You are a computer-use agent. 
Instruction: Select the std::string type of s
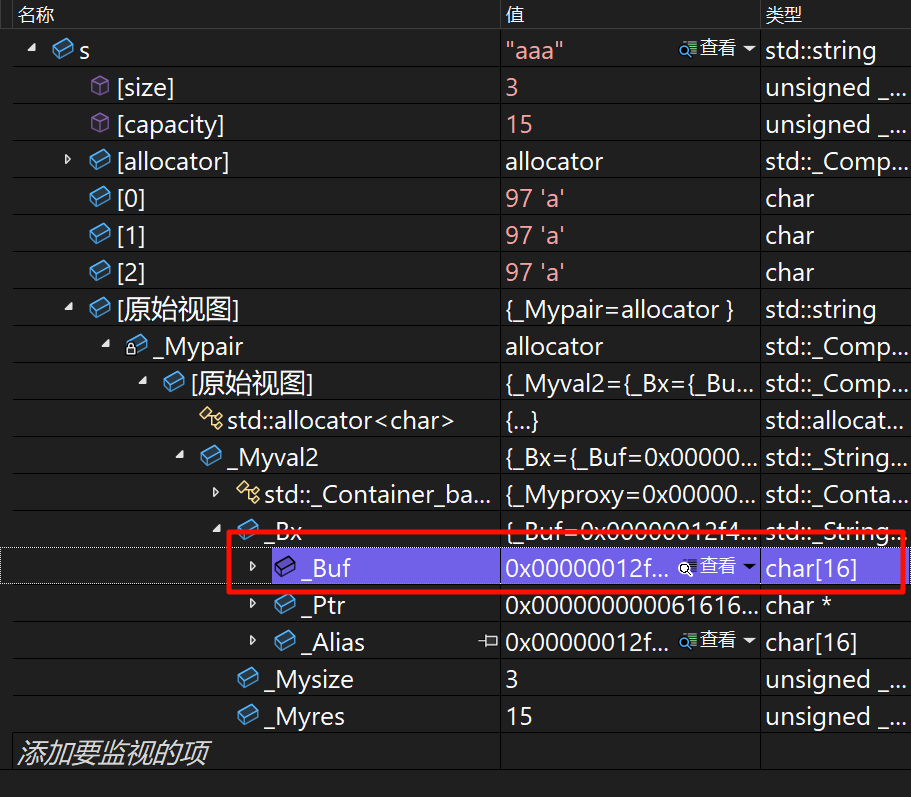(820, 51)
